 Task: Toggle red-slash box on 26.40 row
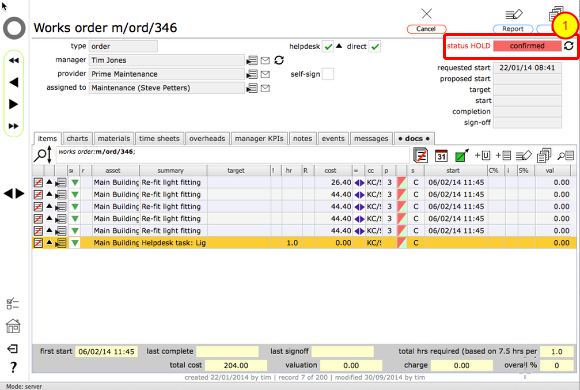(x=38, y=182)
